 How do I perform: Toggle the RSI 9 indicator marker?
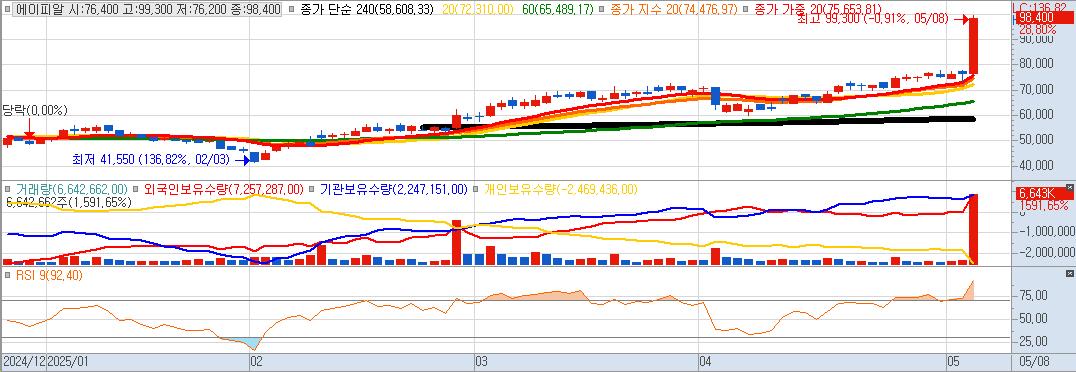pos(8,276)
